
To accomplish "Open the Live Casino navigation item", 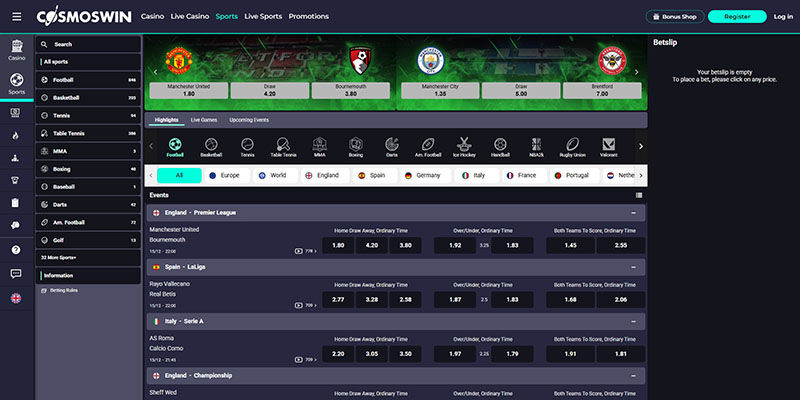I will click(x=190, y=16).
